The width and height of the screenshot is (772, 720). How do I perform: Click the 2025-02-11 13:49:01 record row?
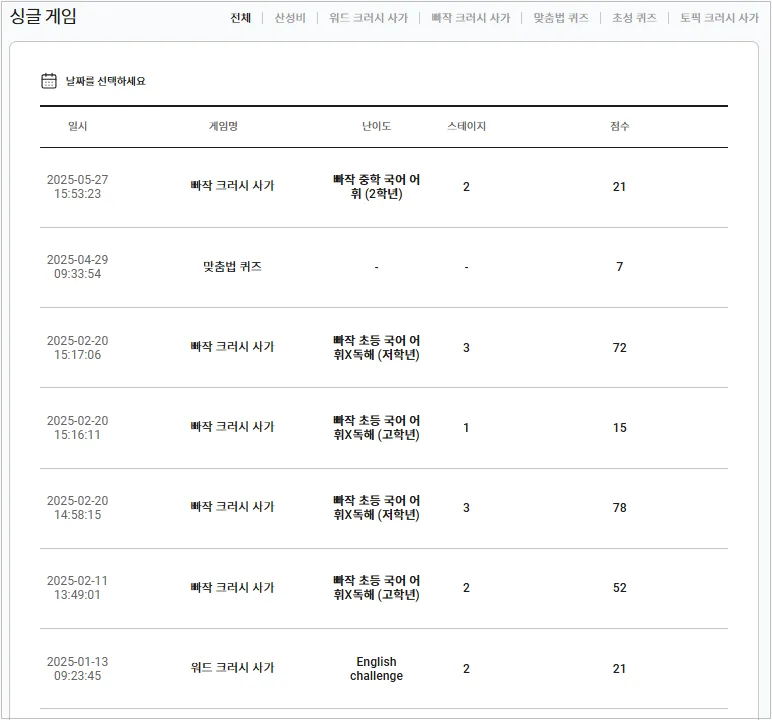pos(384,588)
